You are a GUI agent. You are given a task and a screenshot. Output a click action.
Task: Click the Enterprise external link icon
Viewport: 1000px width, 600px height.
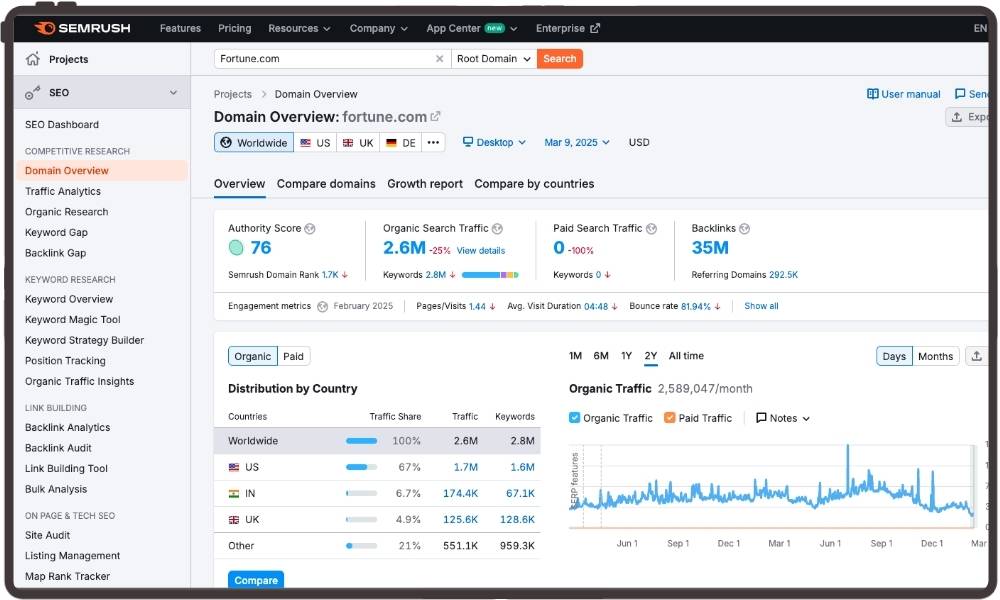click(x=595, y=28)
